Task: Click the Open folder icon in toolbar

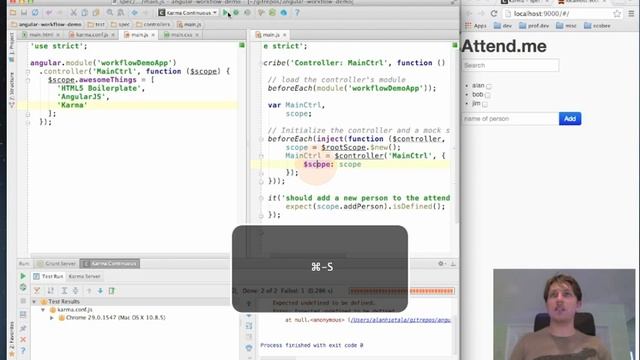Action: coord(13,13)
